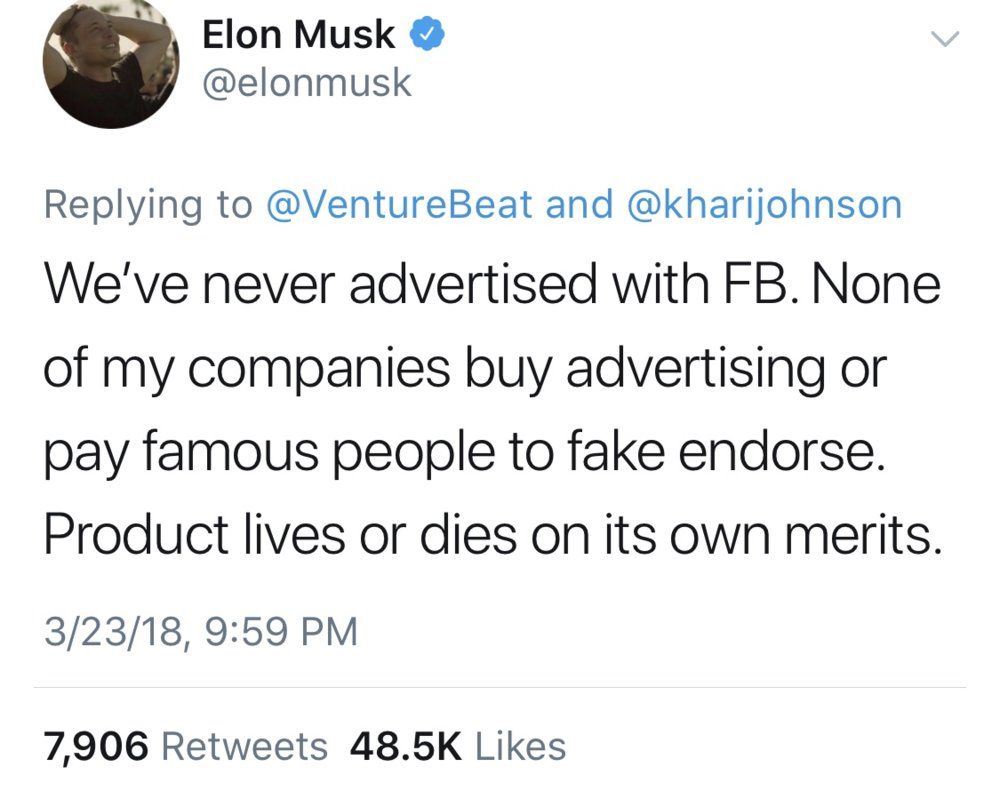
Task: Click the "Replying to" label text
Action: point(147,204)
